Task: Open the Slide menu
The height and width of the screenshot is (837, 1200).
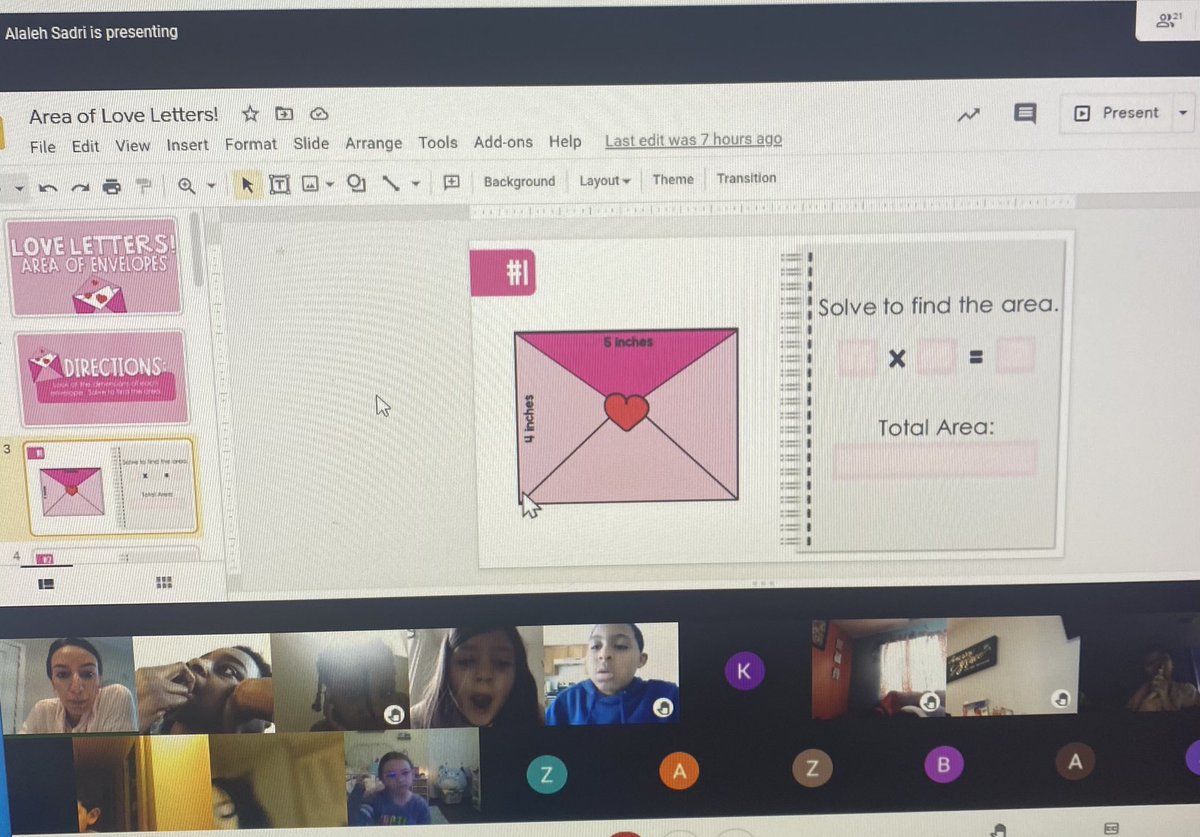Action: 311,143
